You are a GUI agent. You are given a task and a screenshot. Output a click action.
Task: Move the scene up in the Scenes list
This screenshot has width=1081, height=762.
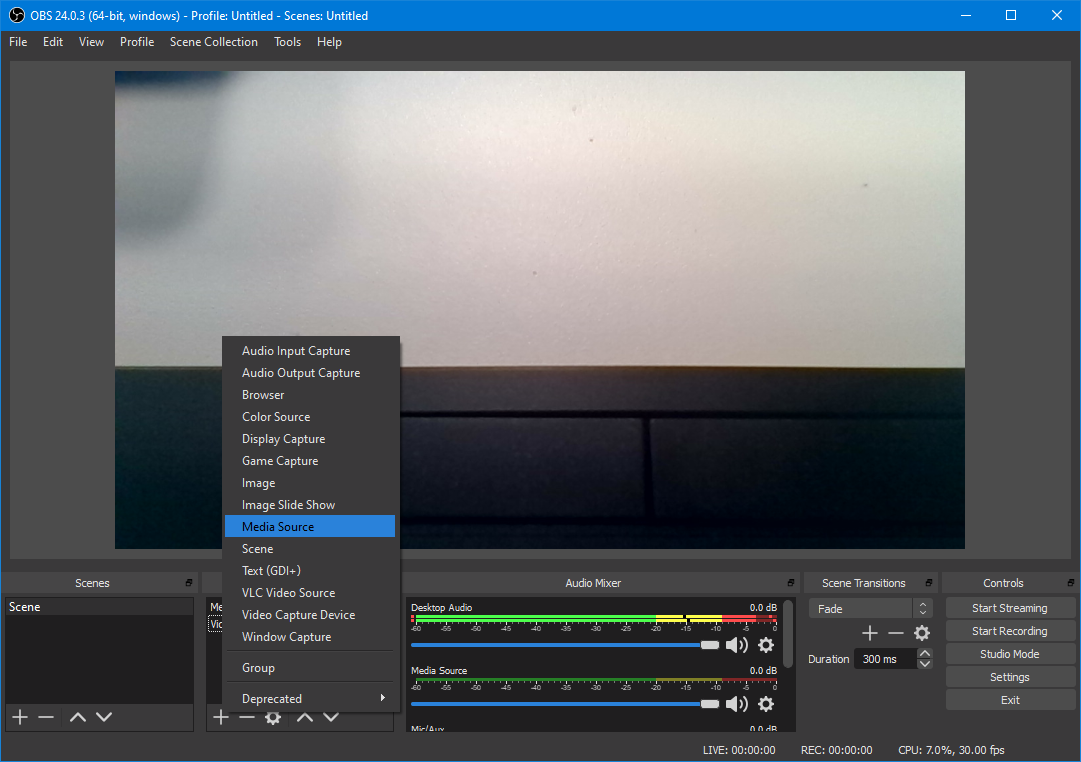(x=78, y=717)
